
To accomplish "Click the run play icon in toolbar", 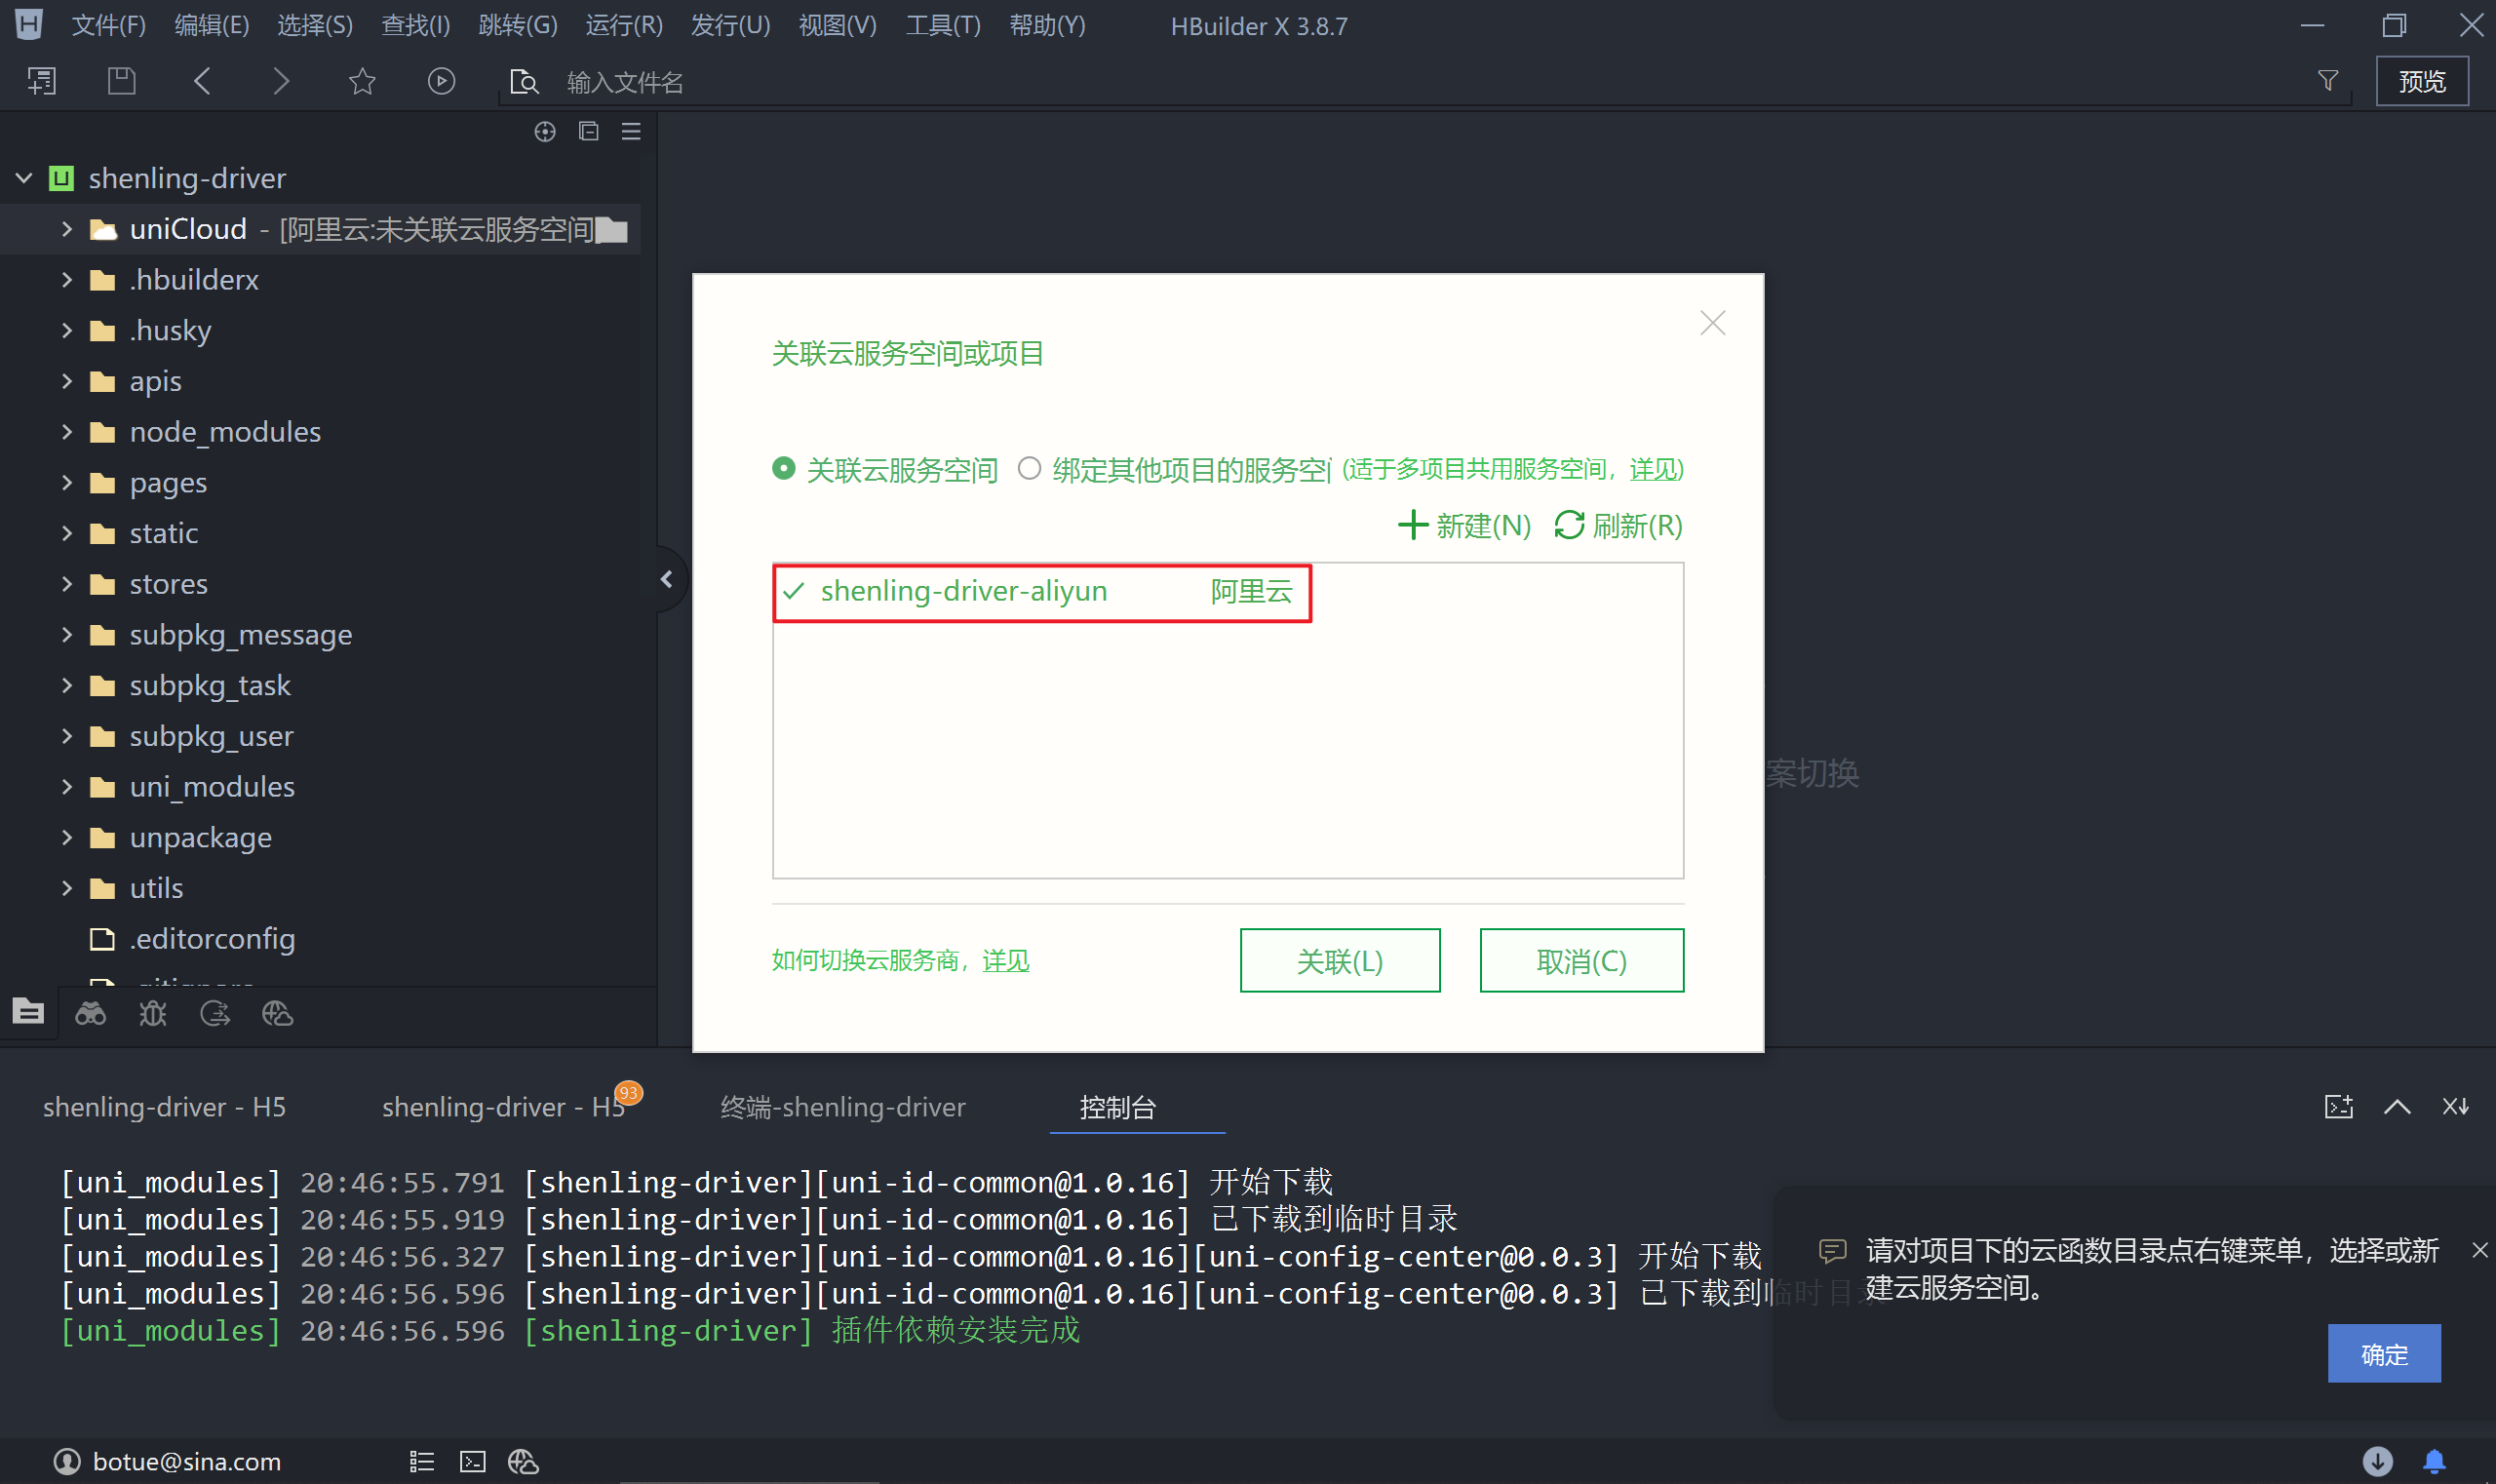I will pyautogui.click(x=441, y=81).
